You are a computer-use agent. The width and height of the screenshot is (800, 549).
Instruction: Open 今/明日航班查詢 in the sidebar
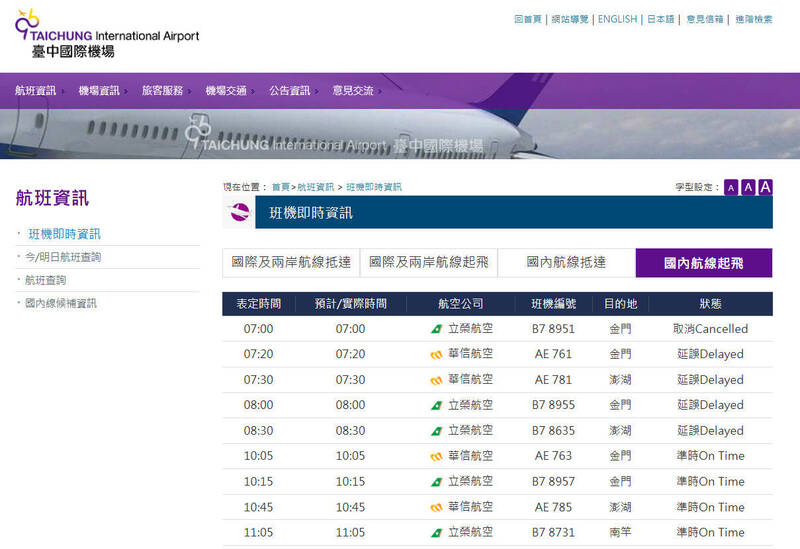point(63,257)
